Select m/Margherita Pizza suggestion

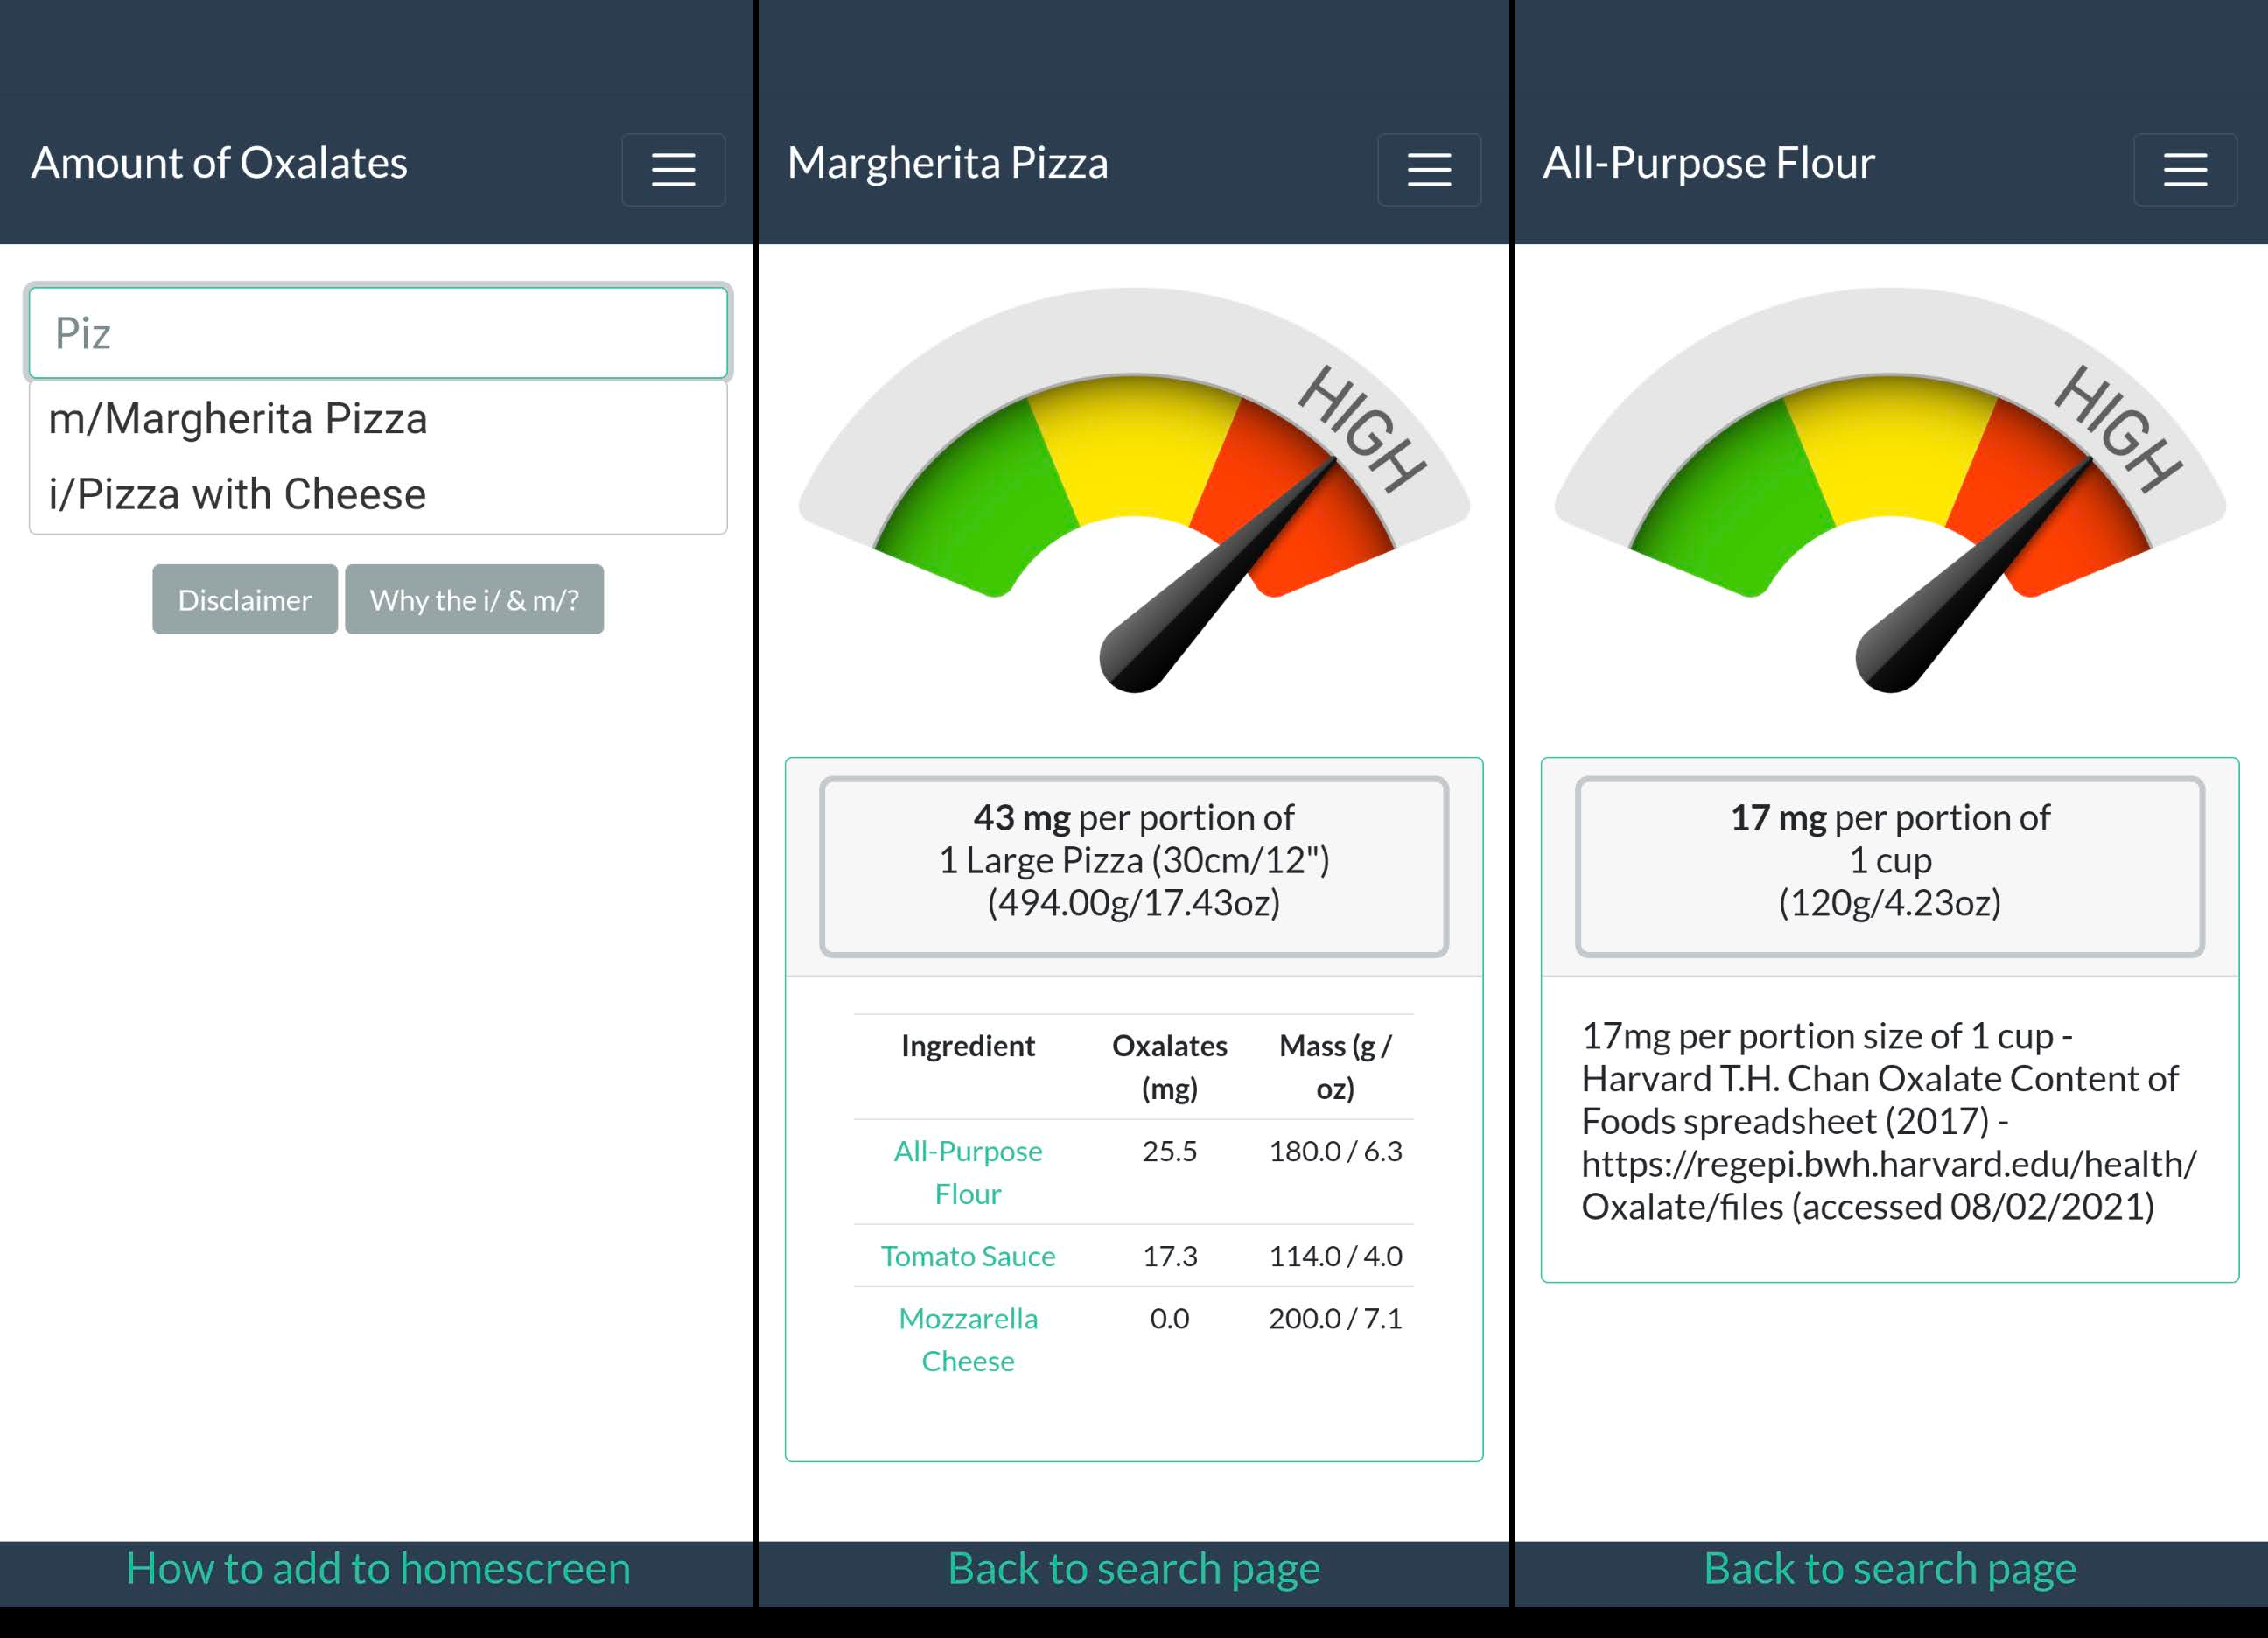pyautogui.click(x=238, y=419)
